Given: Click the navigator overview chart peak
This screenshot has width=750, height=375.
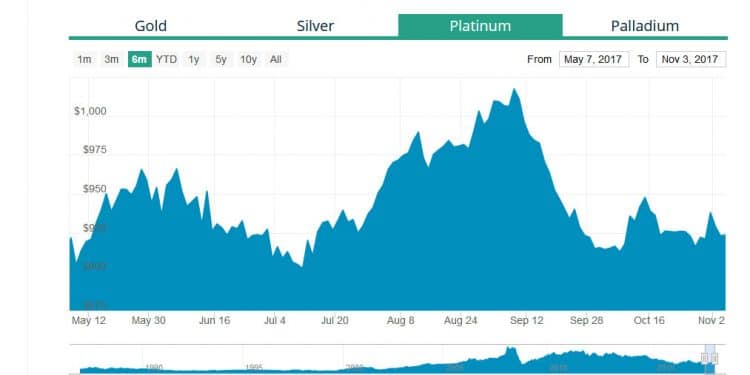Looking at the screenshot, I should coord(511,349).
